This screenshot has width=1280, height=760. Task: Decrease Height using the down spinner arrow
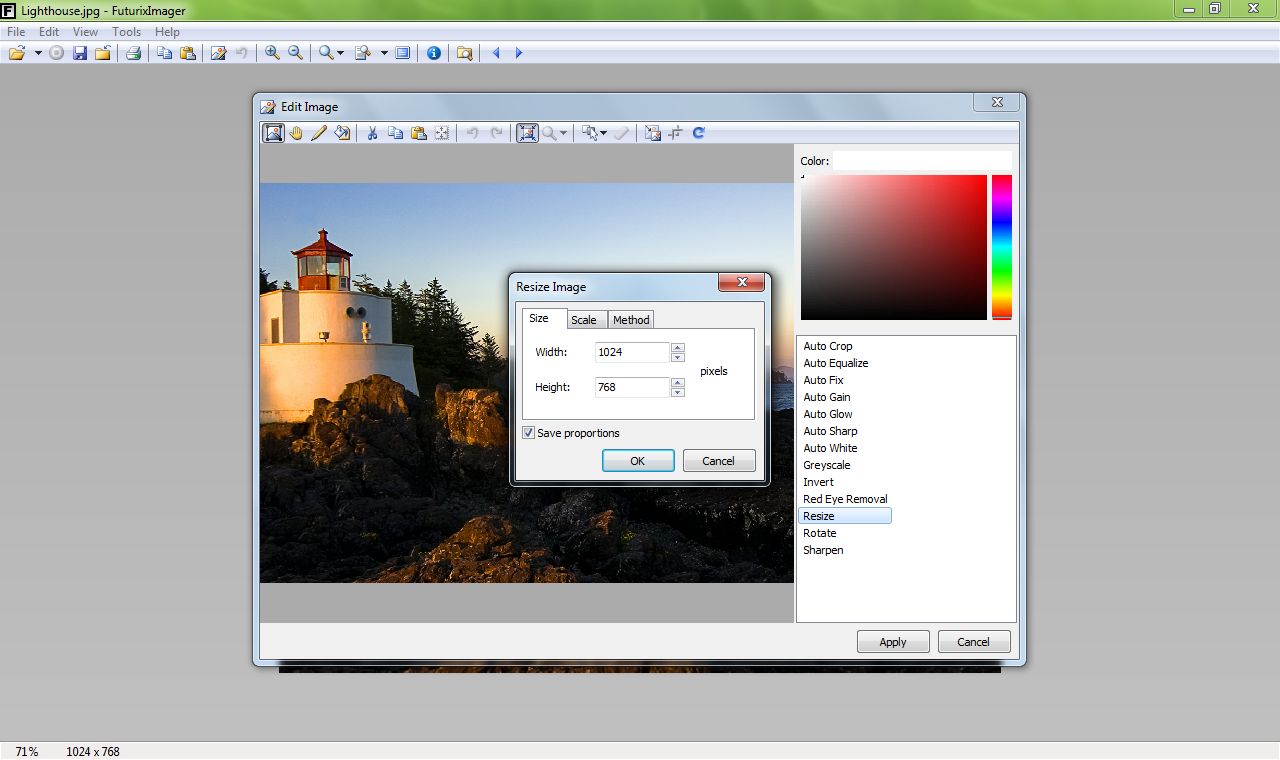point(678,392)
